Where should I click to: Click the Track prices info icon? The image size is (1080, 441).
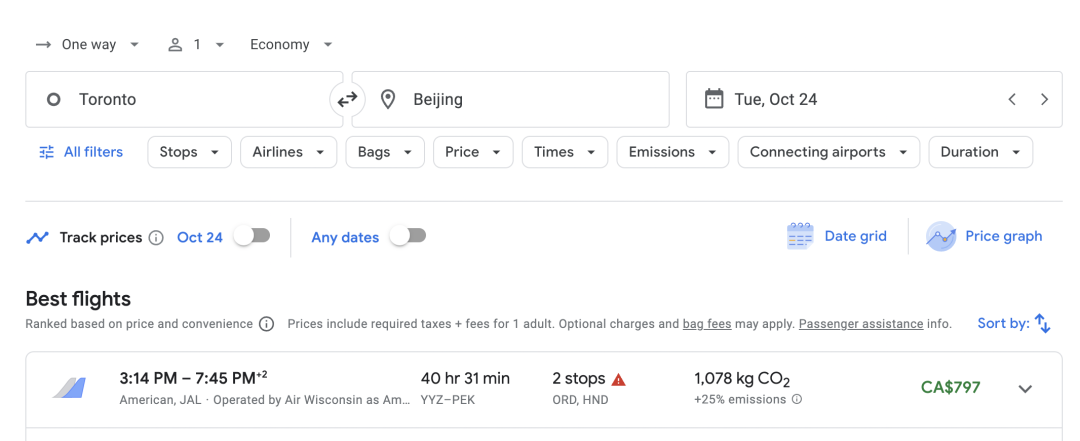[156, 238]
